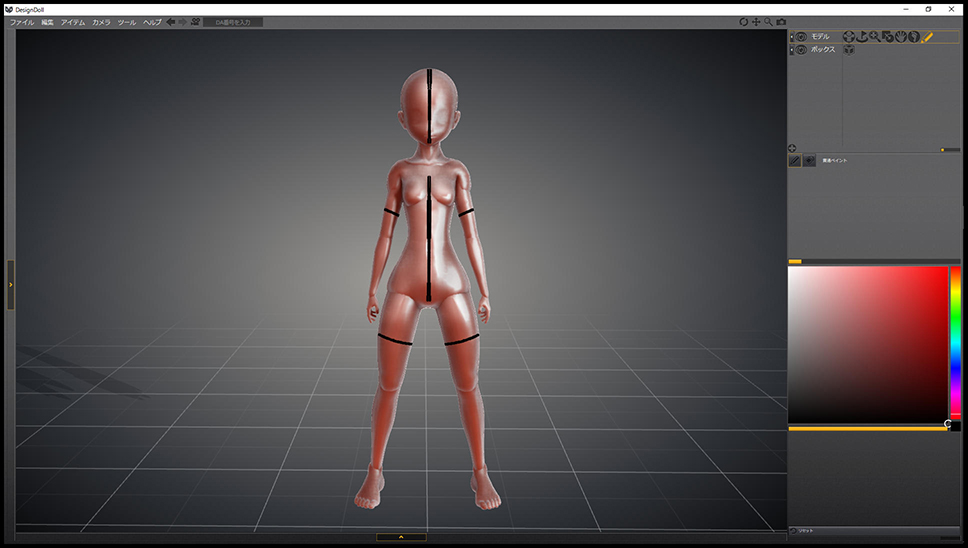Select the ボックス item in the list
The image size is (968, 548).
(822, 50)
